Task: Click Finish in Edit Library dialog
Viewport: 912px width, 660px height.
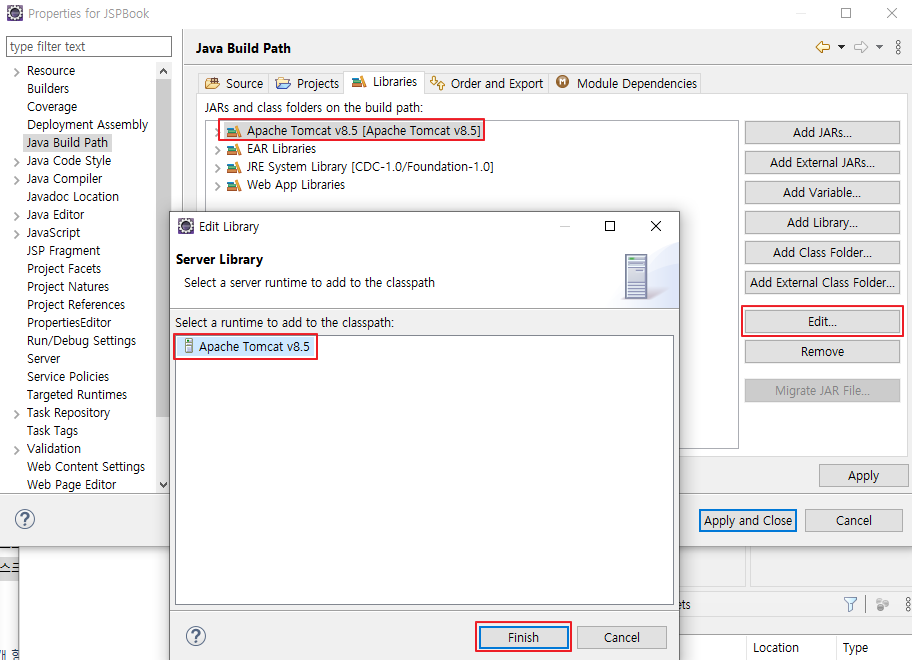Action: [x=523, y=637]
